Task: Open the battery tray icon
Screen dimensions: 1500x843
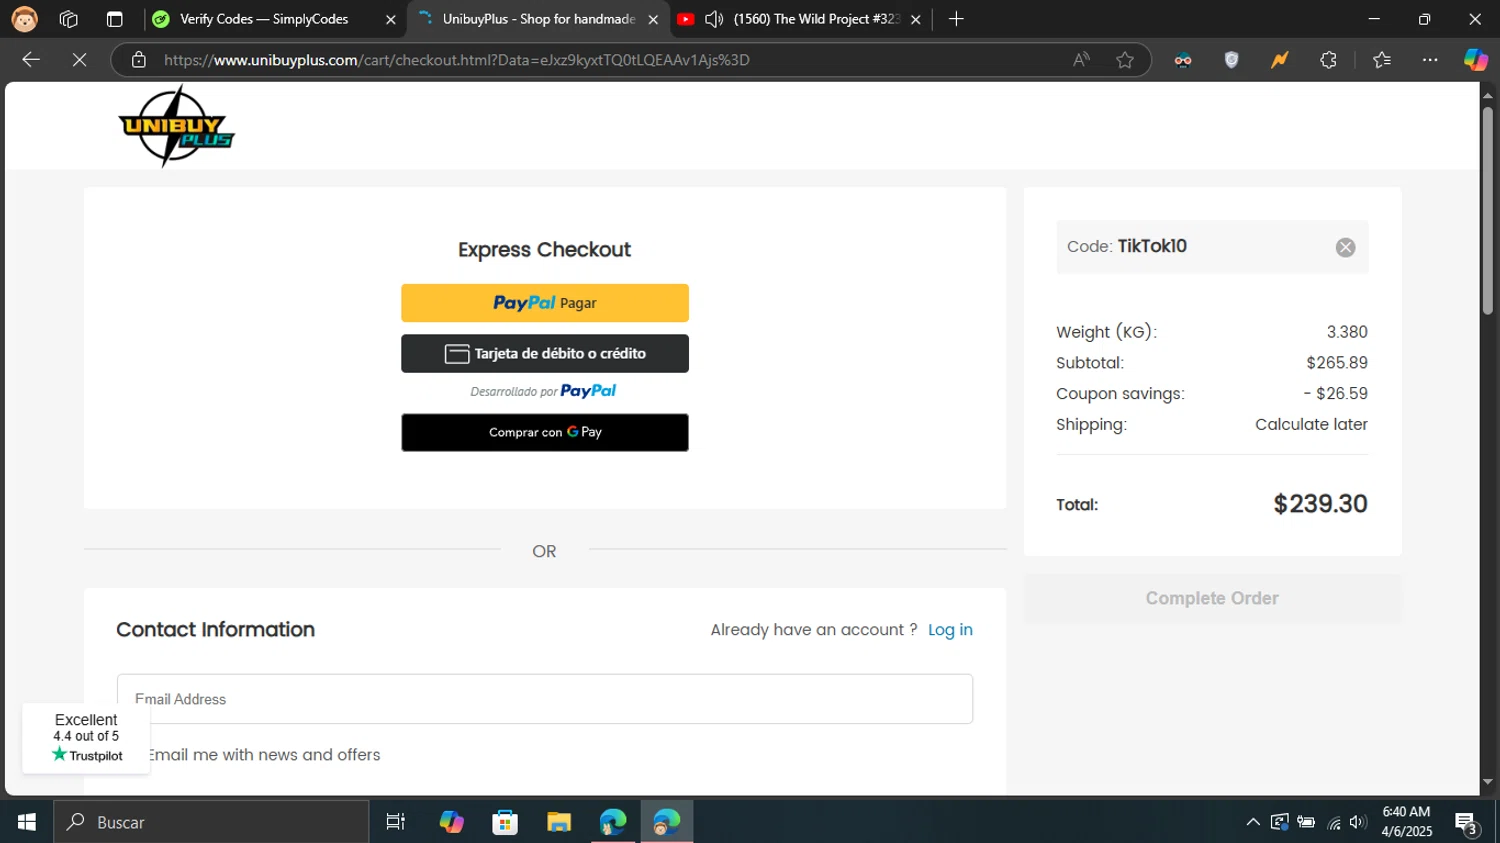Action: point(1306,822)
